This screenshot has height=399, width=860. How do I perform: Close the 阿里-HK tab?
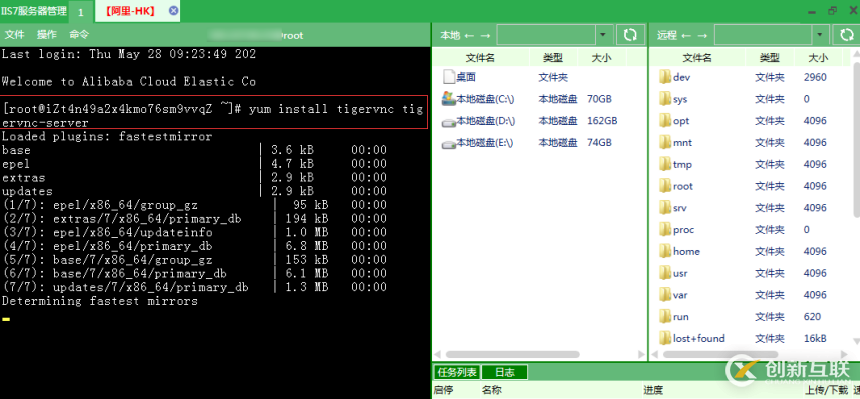[173, 11]
